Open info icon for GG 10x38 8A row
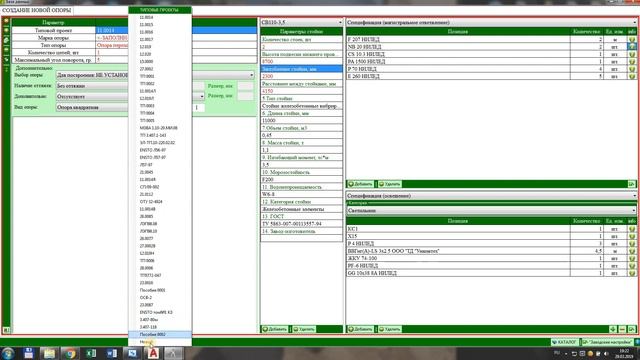This screenshot has height=360, width=640. [632, 273]
